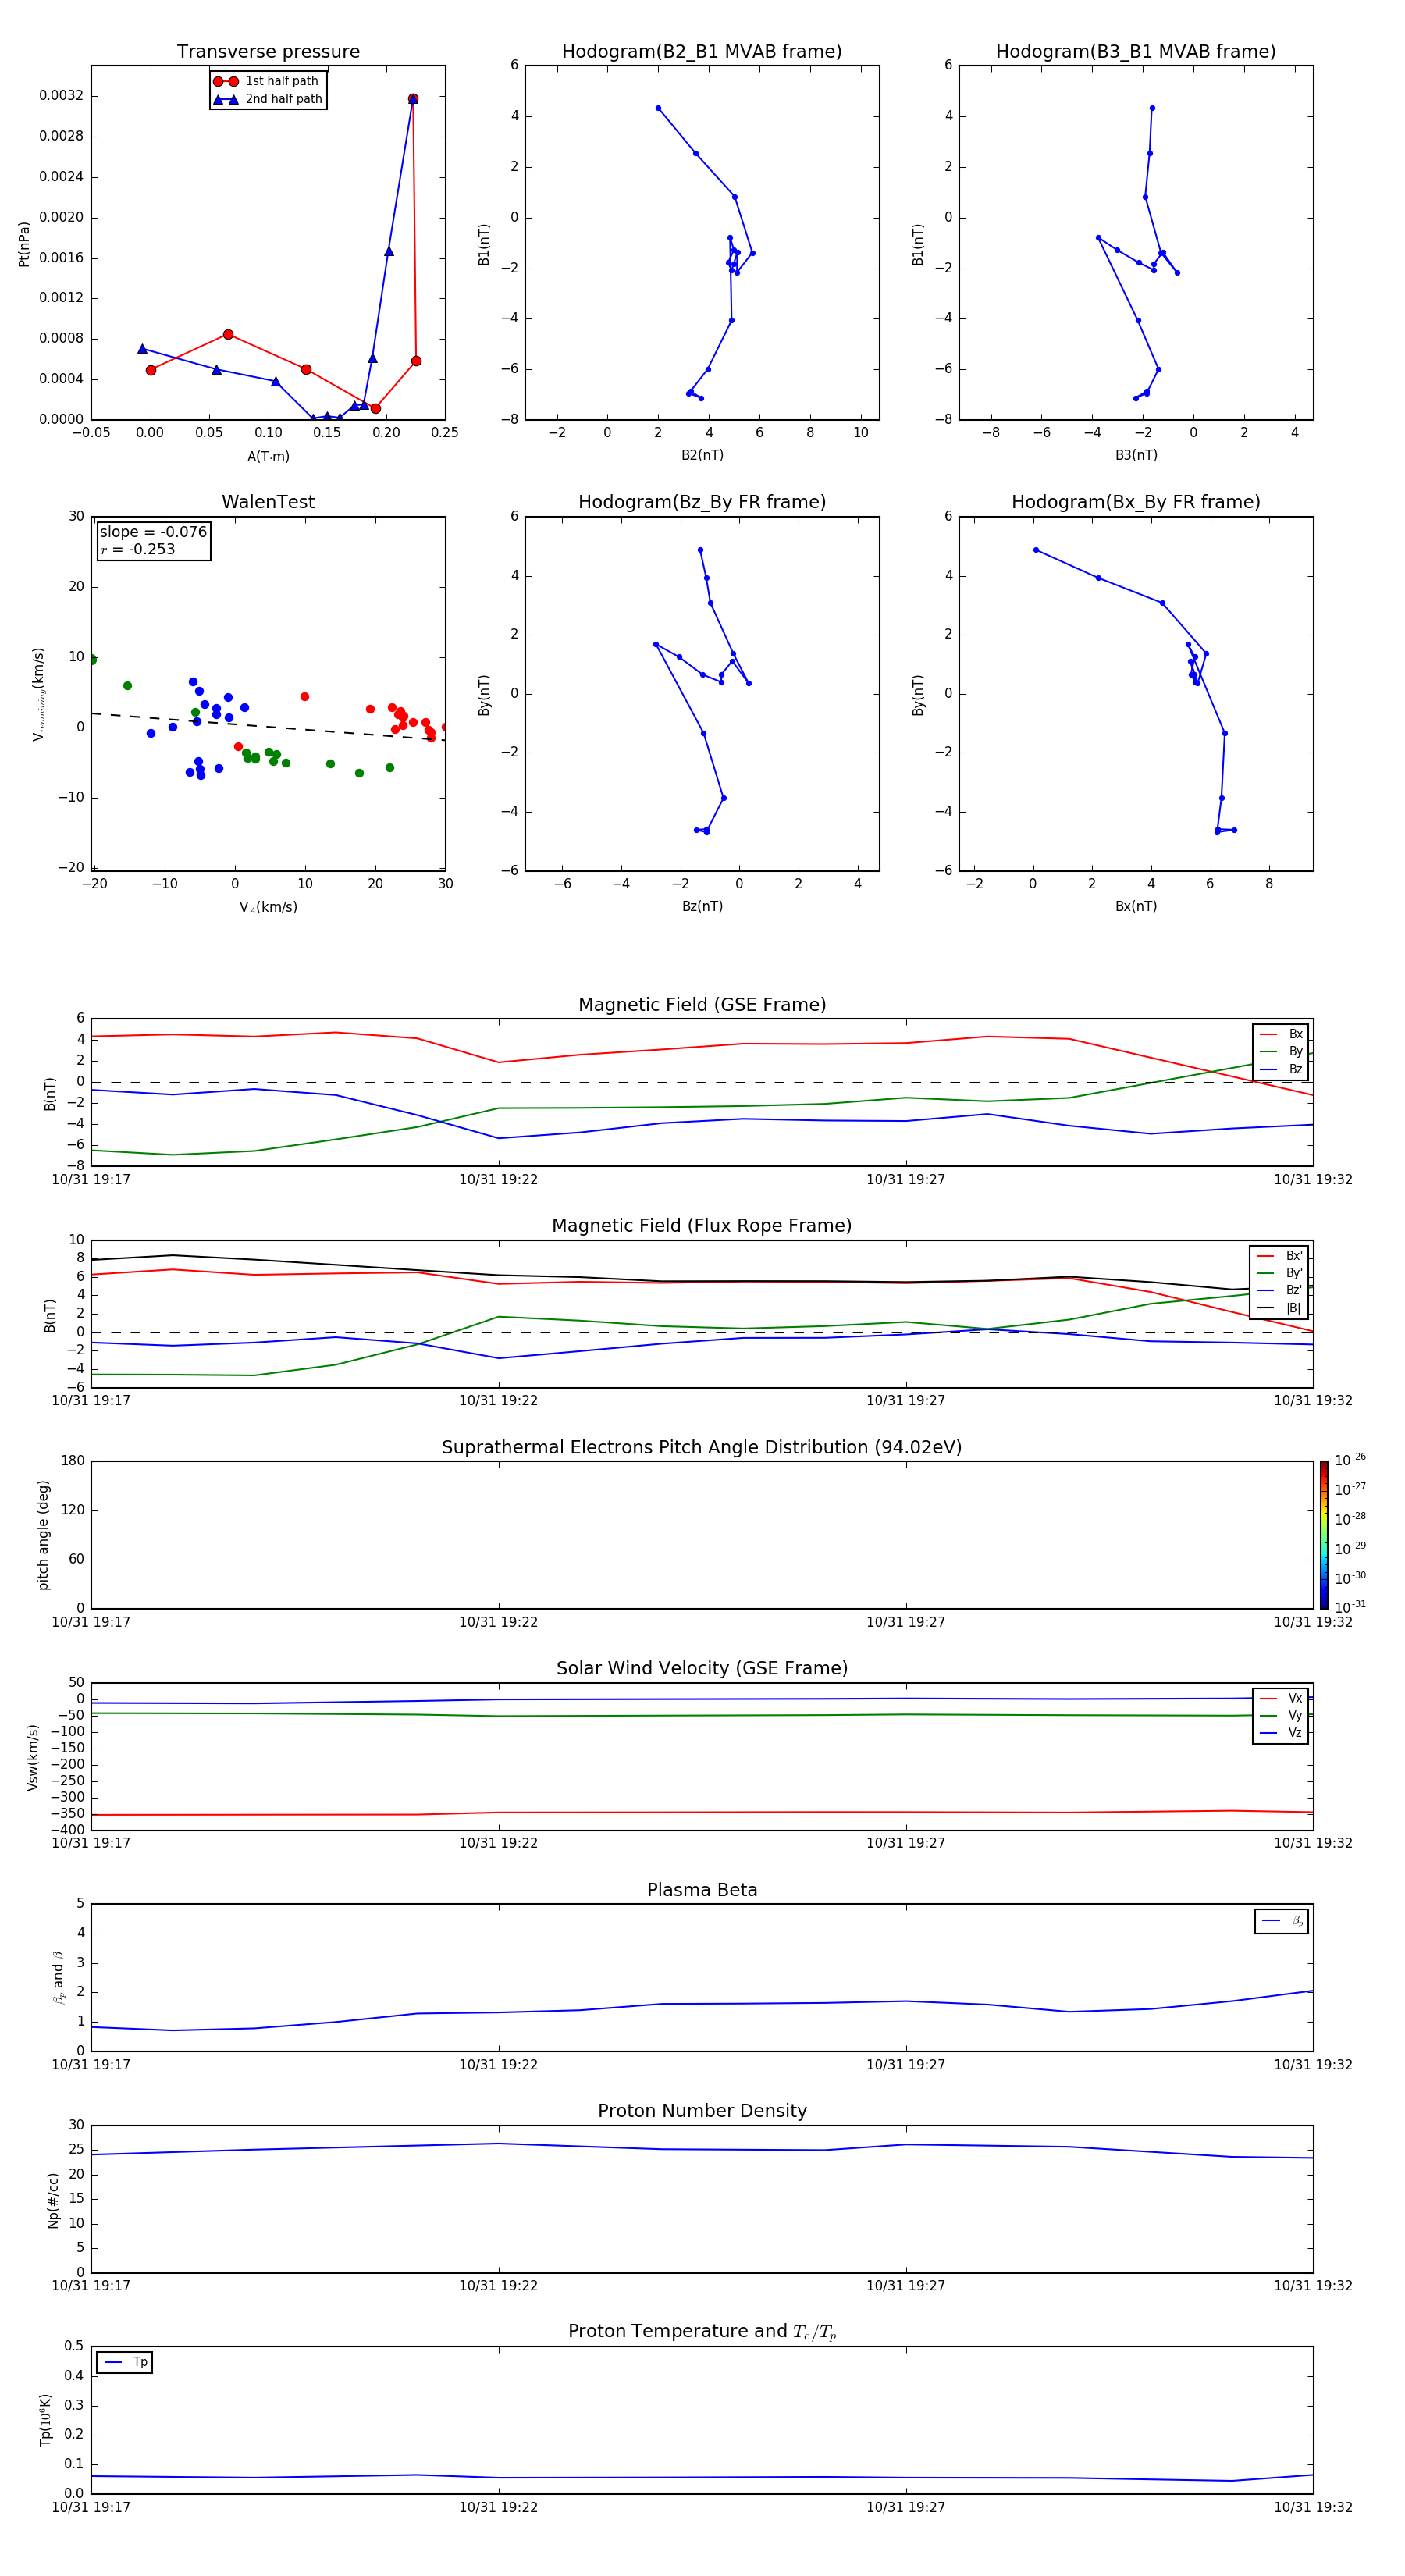This screenshot has width=1405, height=2576.
Task: Click the 'Hodogram(Bz_By FR frame)' title
Action: point(702,502)
